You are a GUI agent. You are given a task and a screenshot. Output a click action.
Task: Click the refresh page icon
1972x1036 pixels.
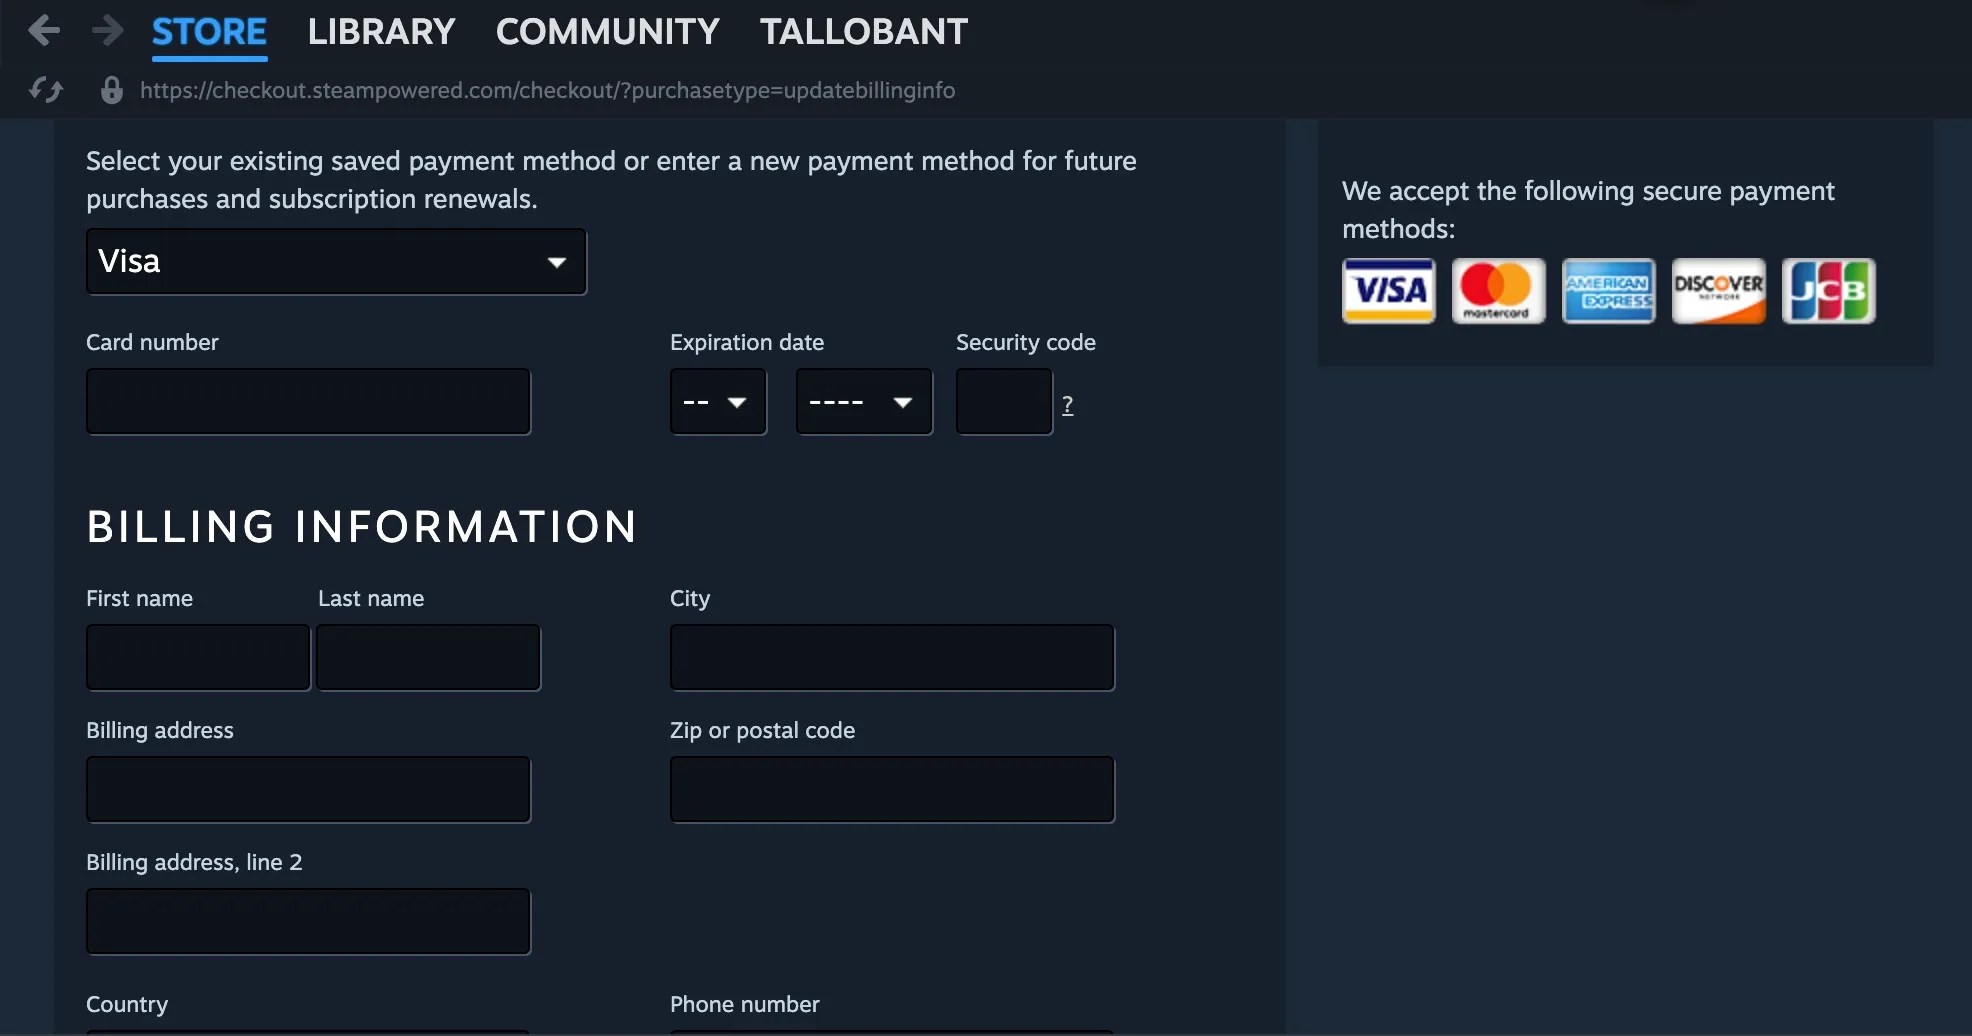tap(46, 89)
